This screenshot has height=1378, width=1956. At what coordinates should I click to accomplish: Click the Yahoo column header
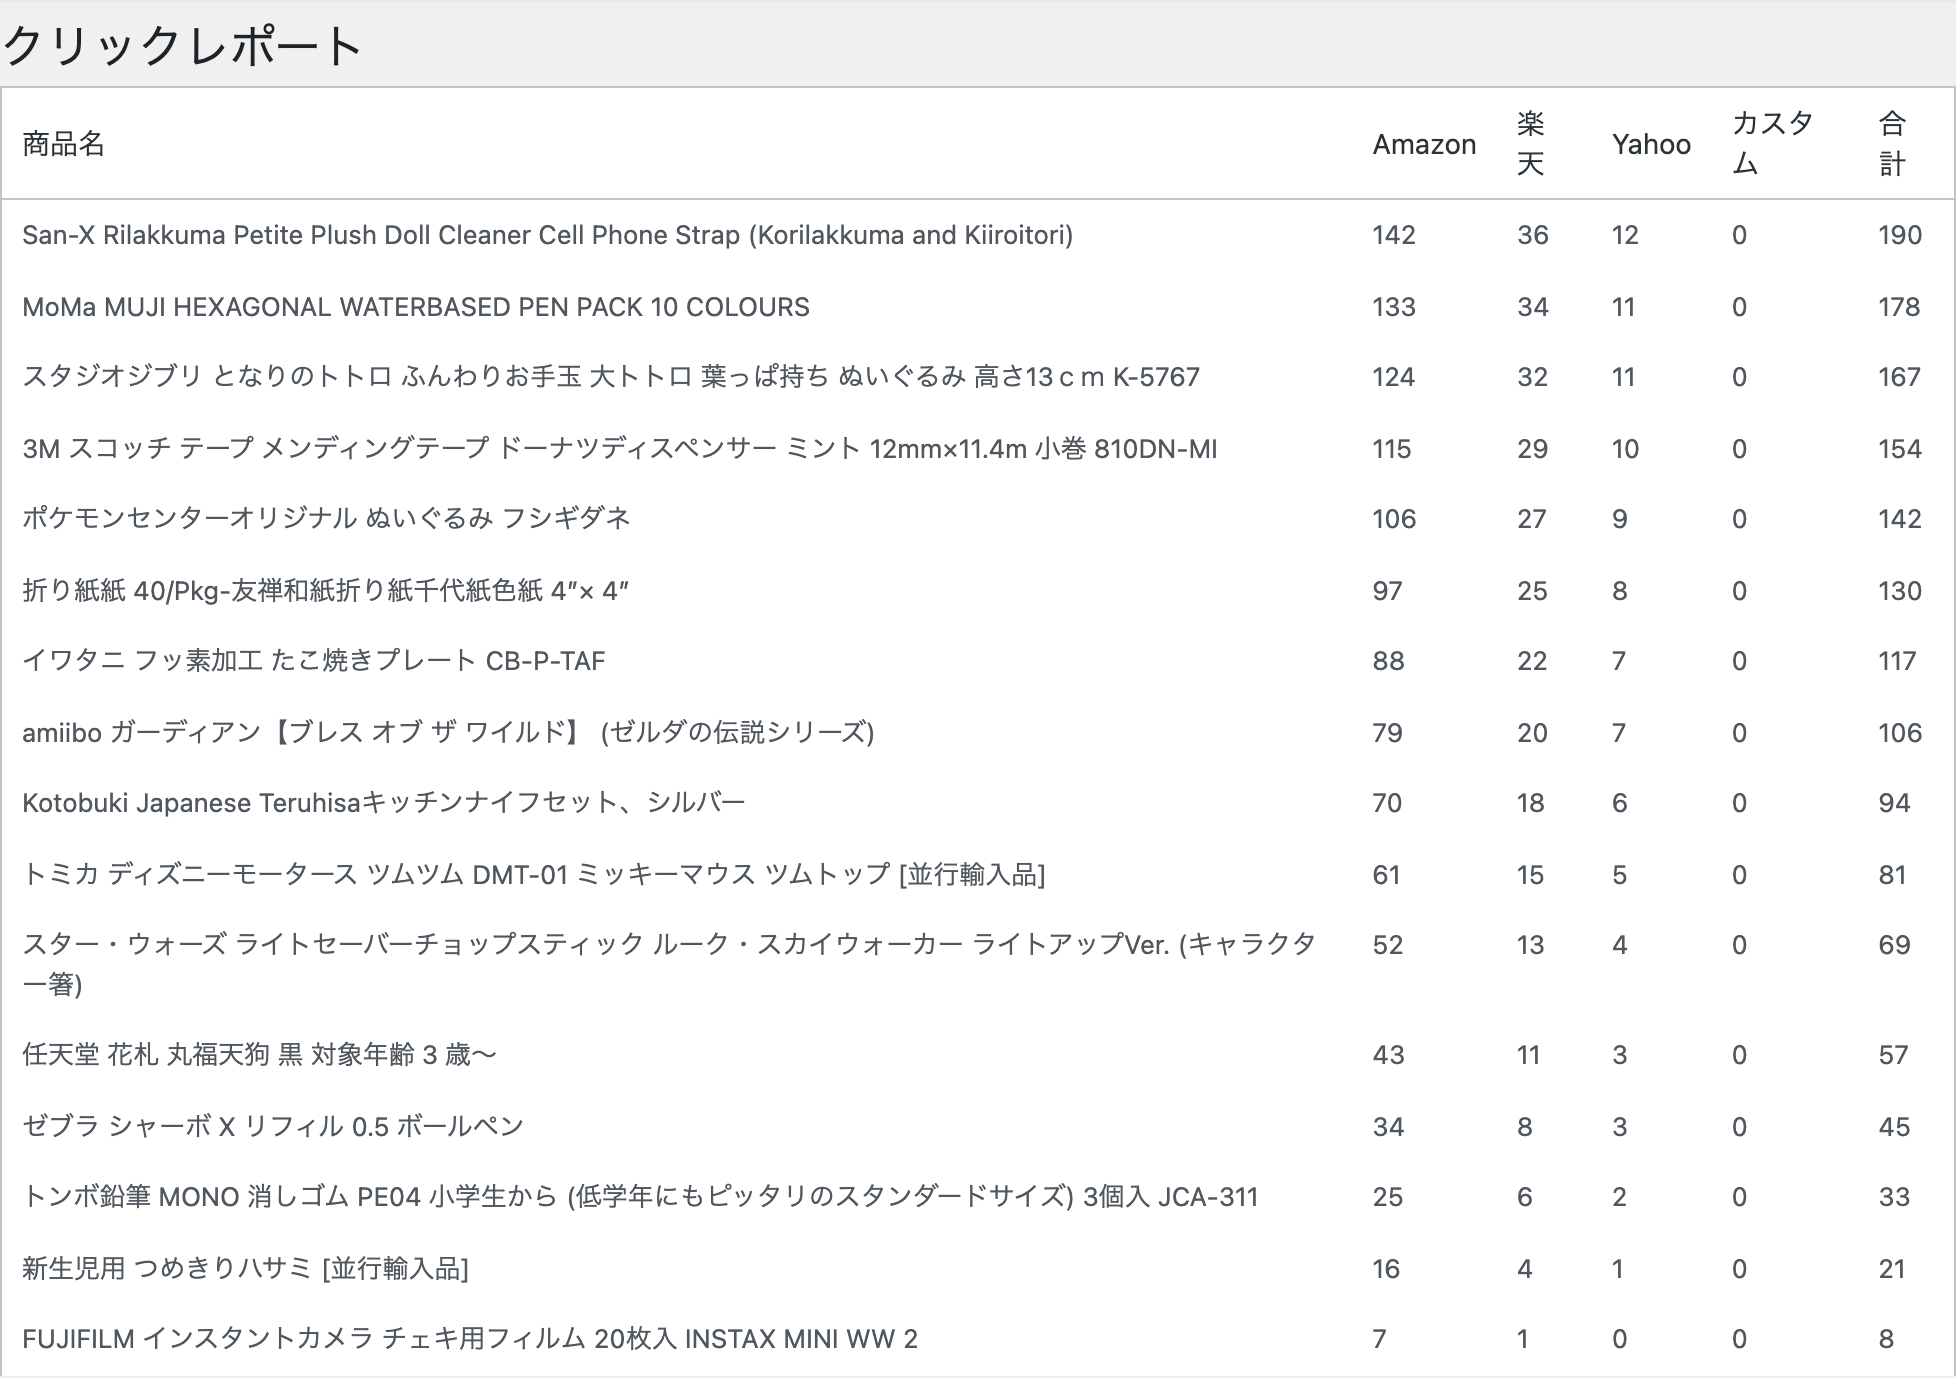pos(1651,145)
